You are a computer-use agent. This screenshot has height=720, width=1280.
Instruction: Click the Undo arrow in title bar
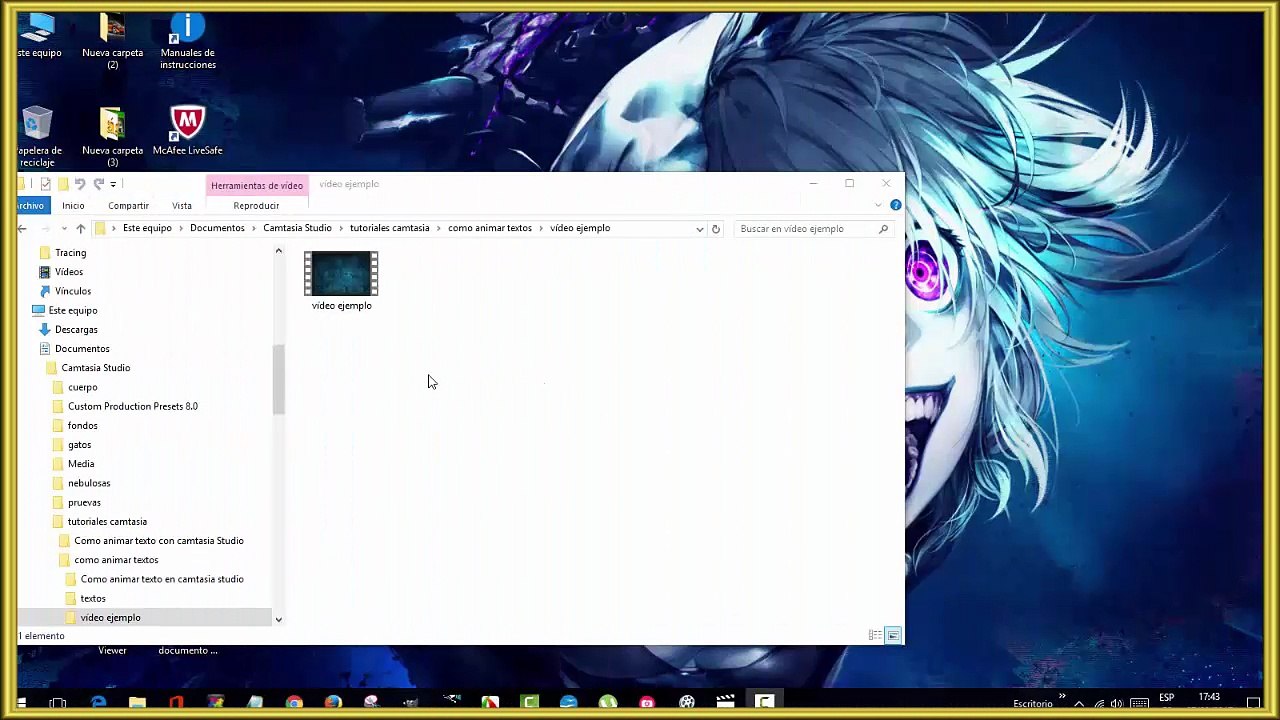coord(80,184)
